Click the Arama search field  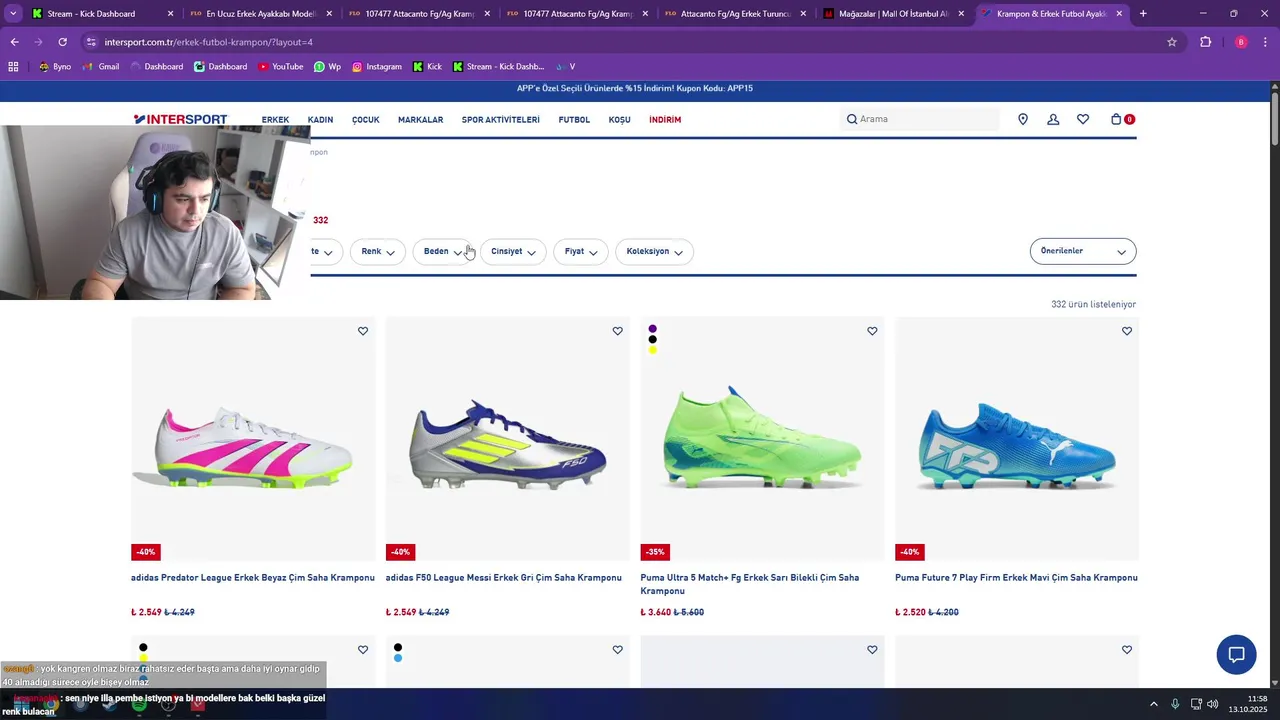[x=920, y=119]
